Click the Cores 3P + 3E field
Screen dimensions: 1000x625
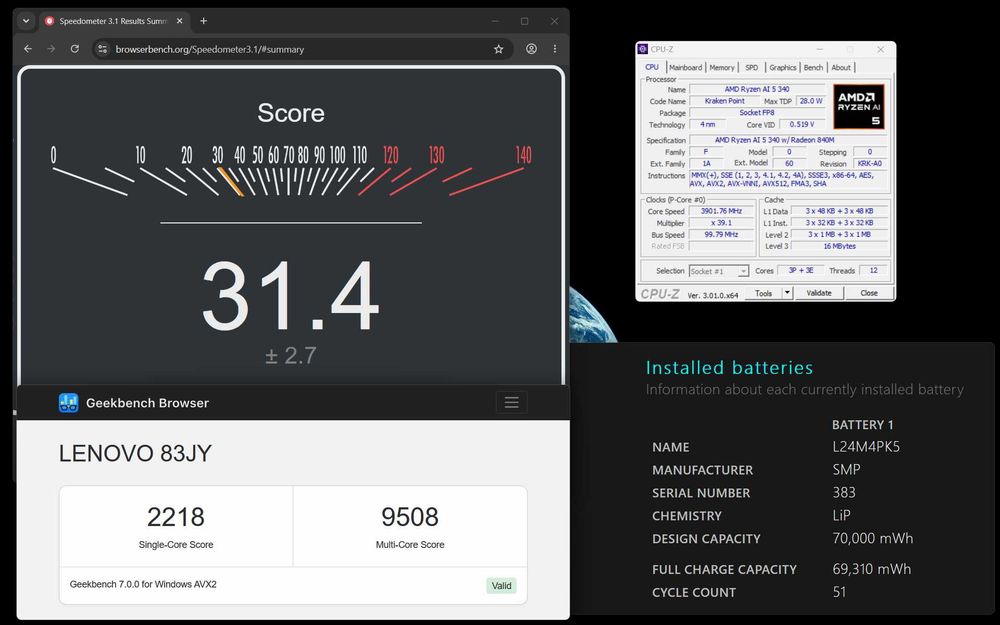tap(801, 270)
